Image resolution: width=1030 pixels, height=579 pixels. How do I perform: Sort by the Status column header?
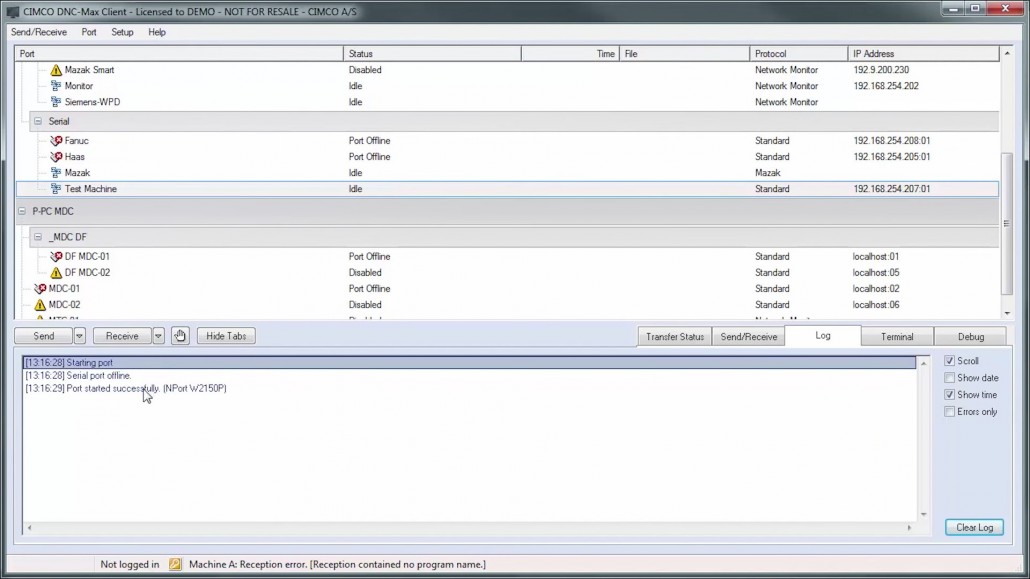point(432,54)
